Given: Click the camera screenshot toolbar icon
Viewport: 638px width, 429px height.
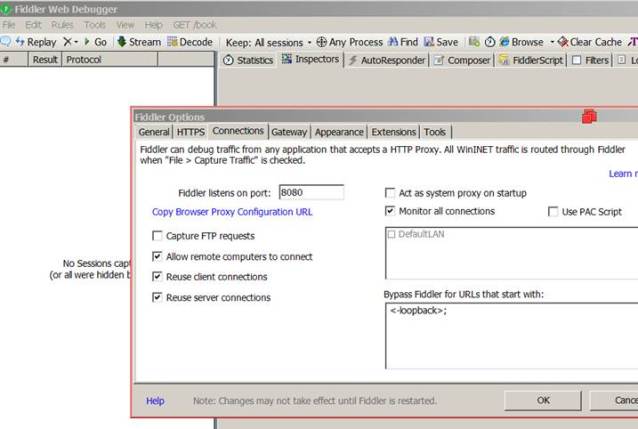Looking at the screenshot, I should coord(474,42).
